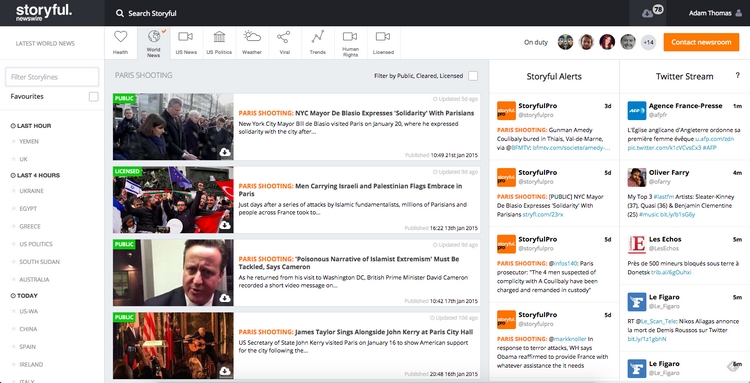The height and width of the screenshot is (383, 750).
Task: Toggle the Favourites checkbox
Action: click(x=94, y=97)
